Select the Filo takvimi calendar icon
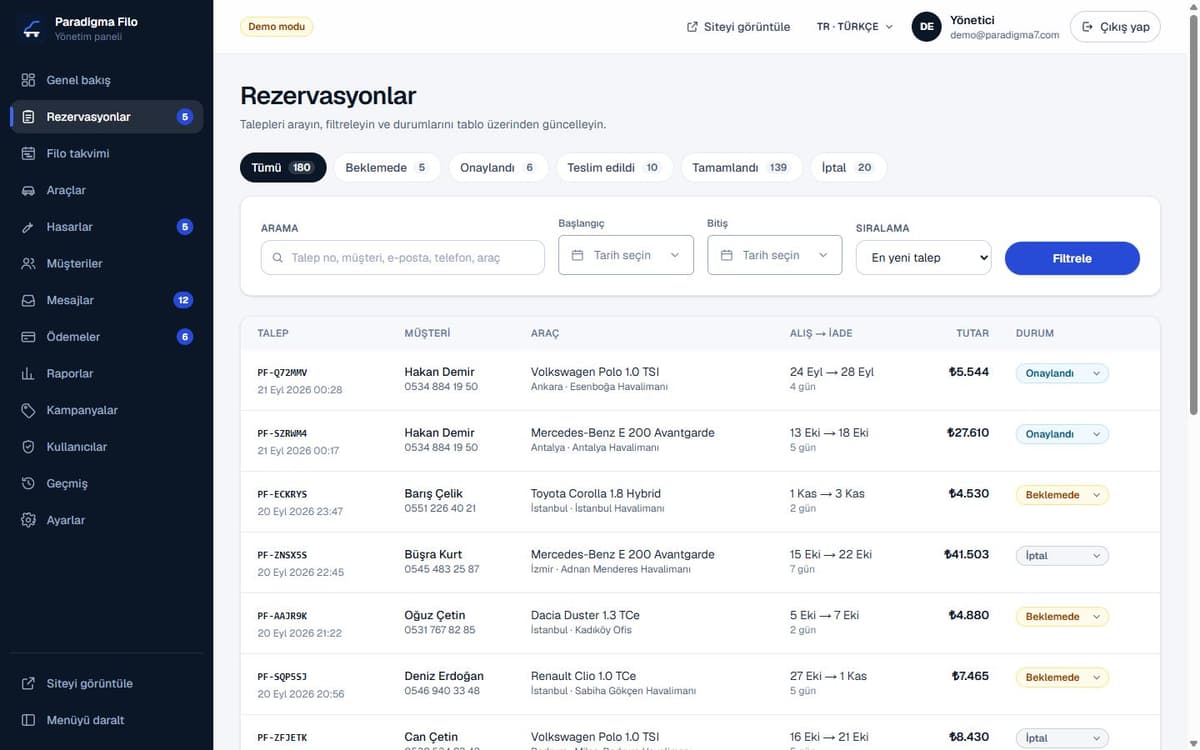1200x750 pixels. (28, 153)
